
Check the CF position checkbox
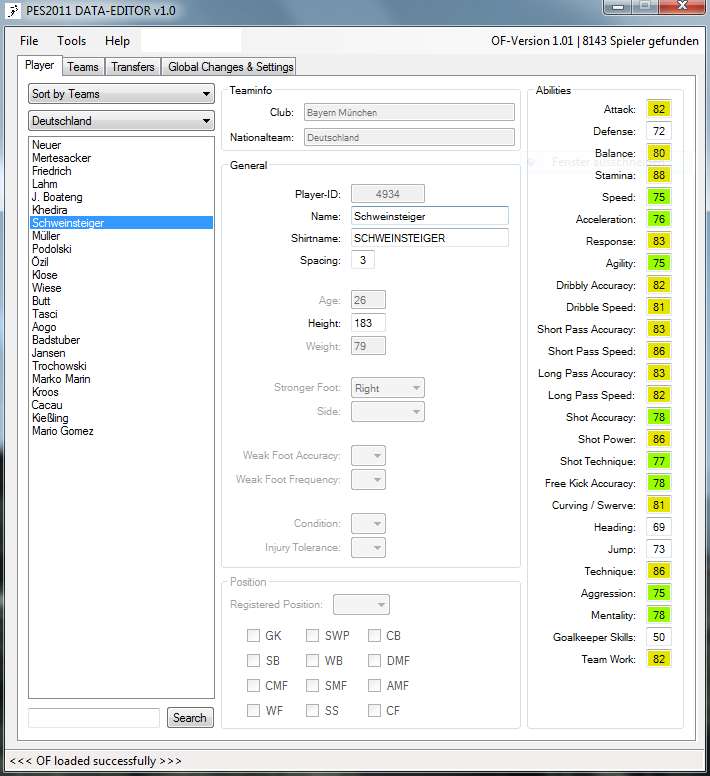375,711
